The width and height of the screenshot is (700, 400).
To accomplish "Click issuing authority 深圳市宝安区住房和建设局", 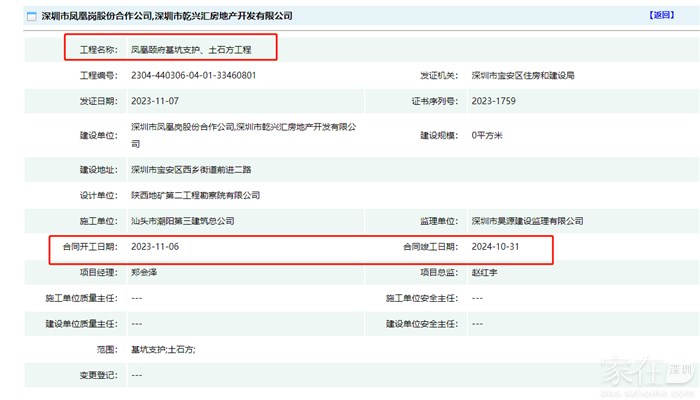I will pyautogui.click(x=522, y=76).
